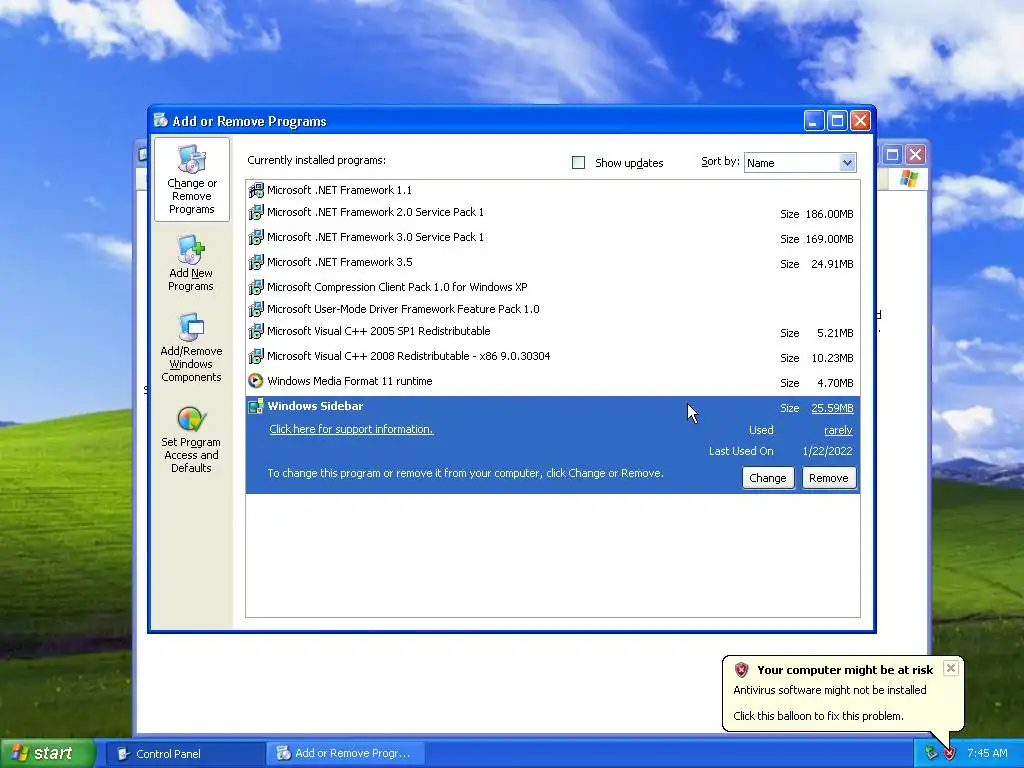This screenshot has height=768, width=1024.
Task: Open the Start menu
Action: click(x=47, y=753)
